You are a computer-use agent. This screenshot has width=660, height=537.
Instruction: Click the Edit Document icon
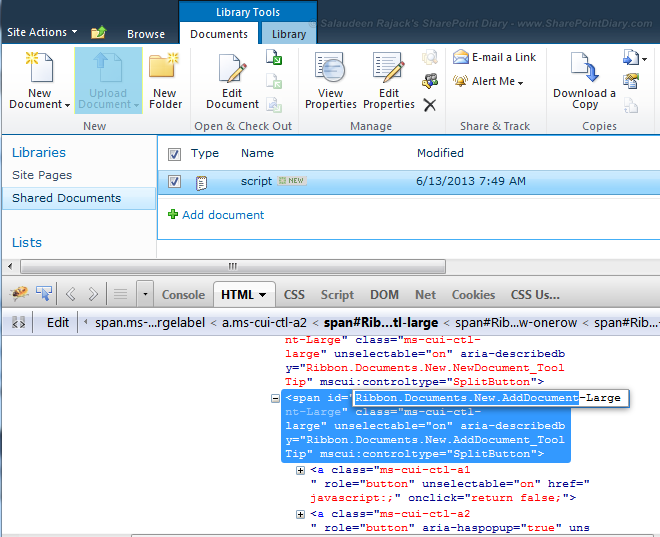point(232,68)
